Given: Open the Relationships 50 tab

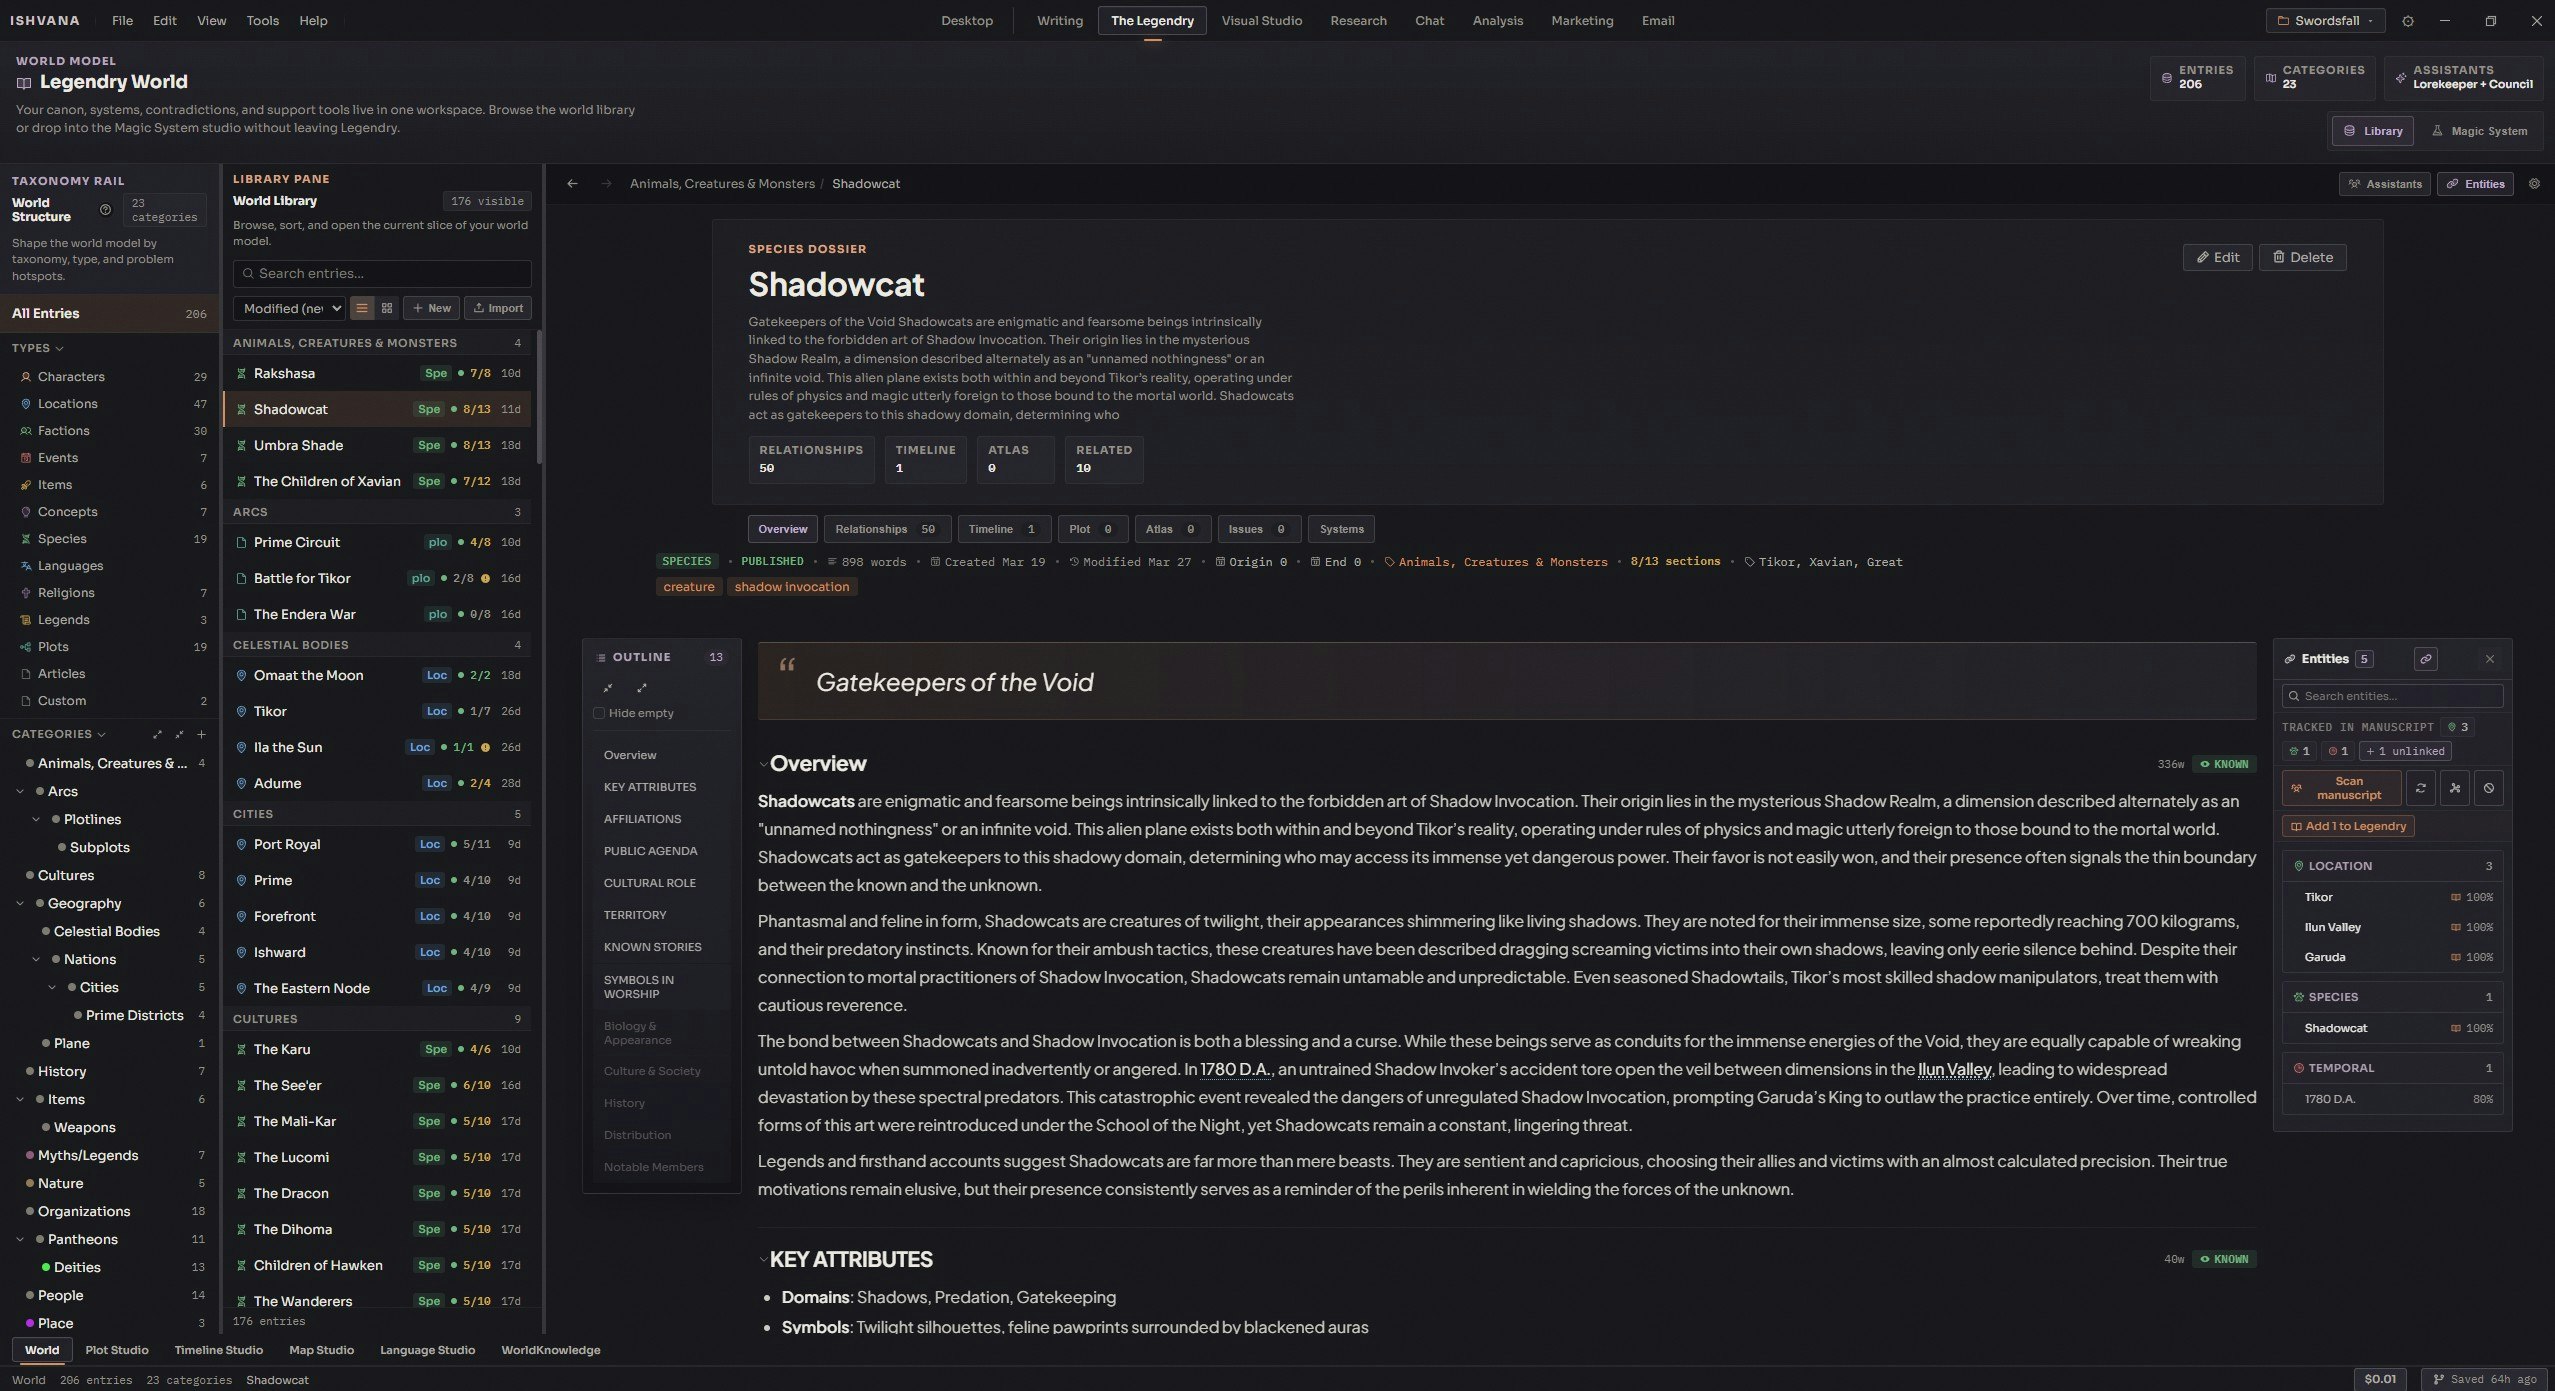Looking at the screenshot, I should pyautogui.click(x=884, y=529).
